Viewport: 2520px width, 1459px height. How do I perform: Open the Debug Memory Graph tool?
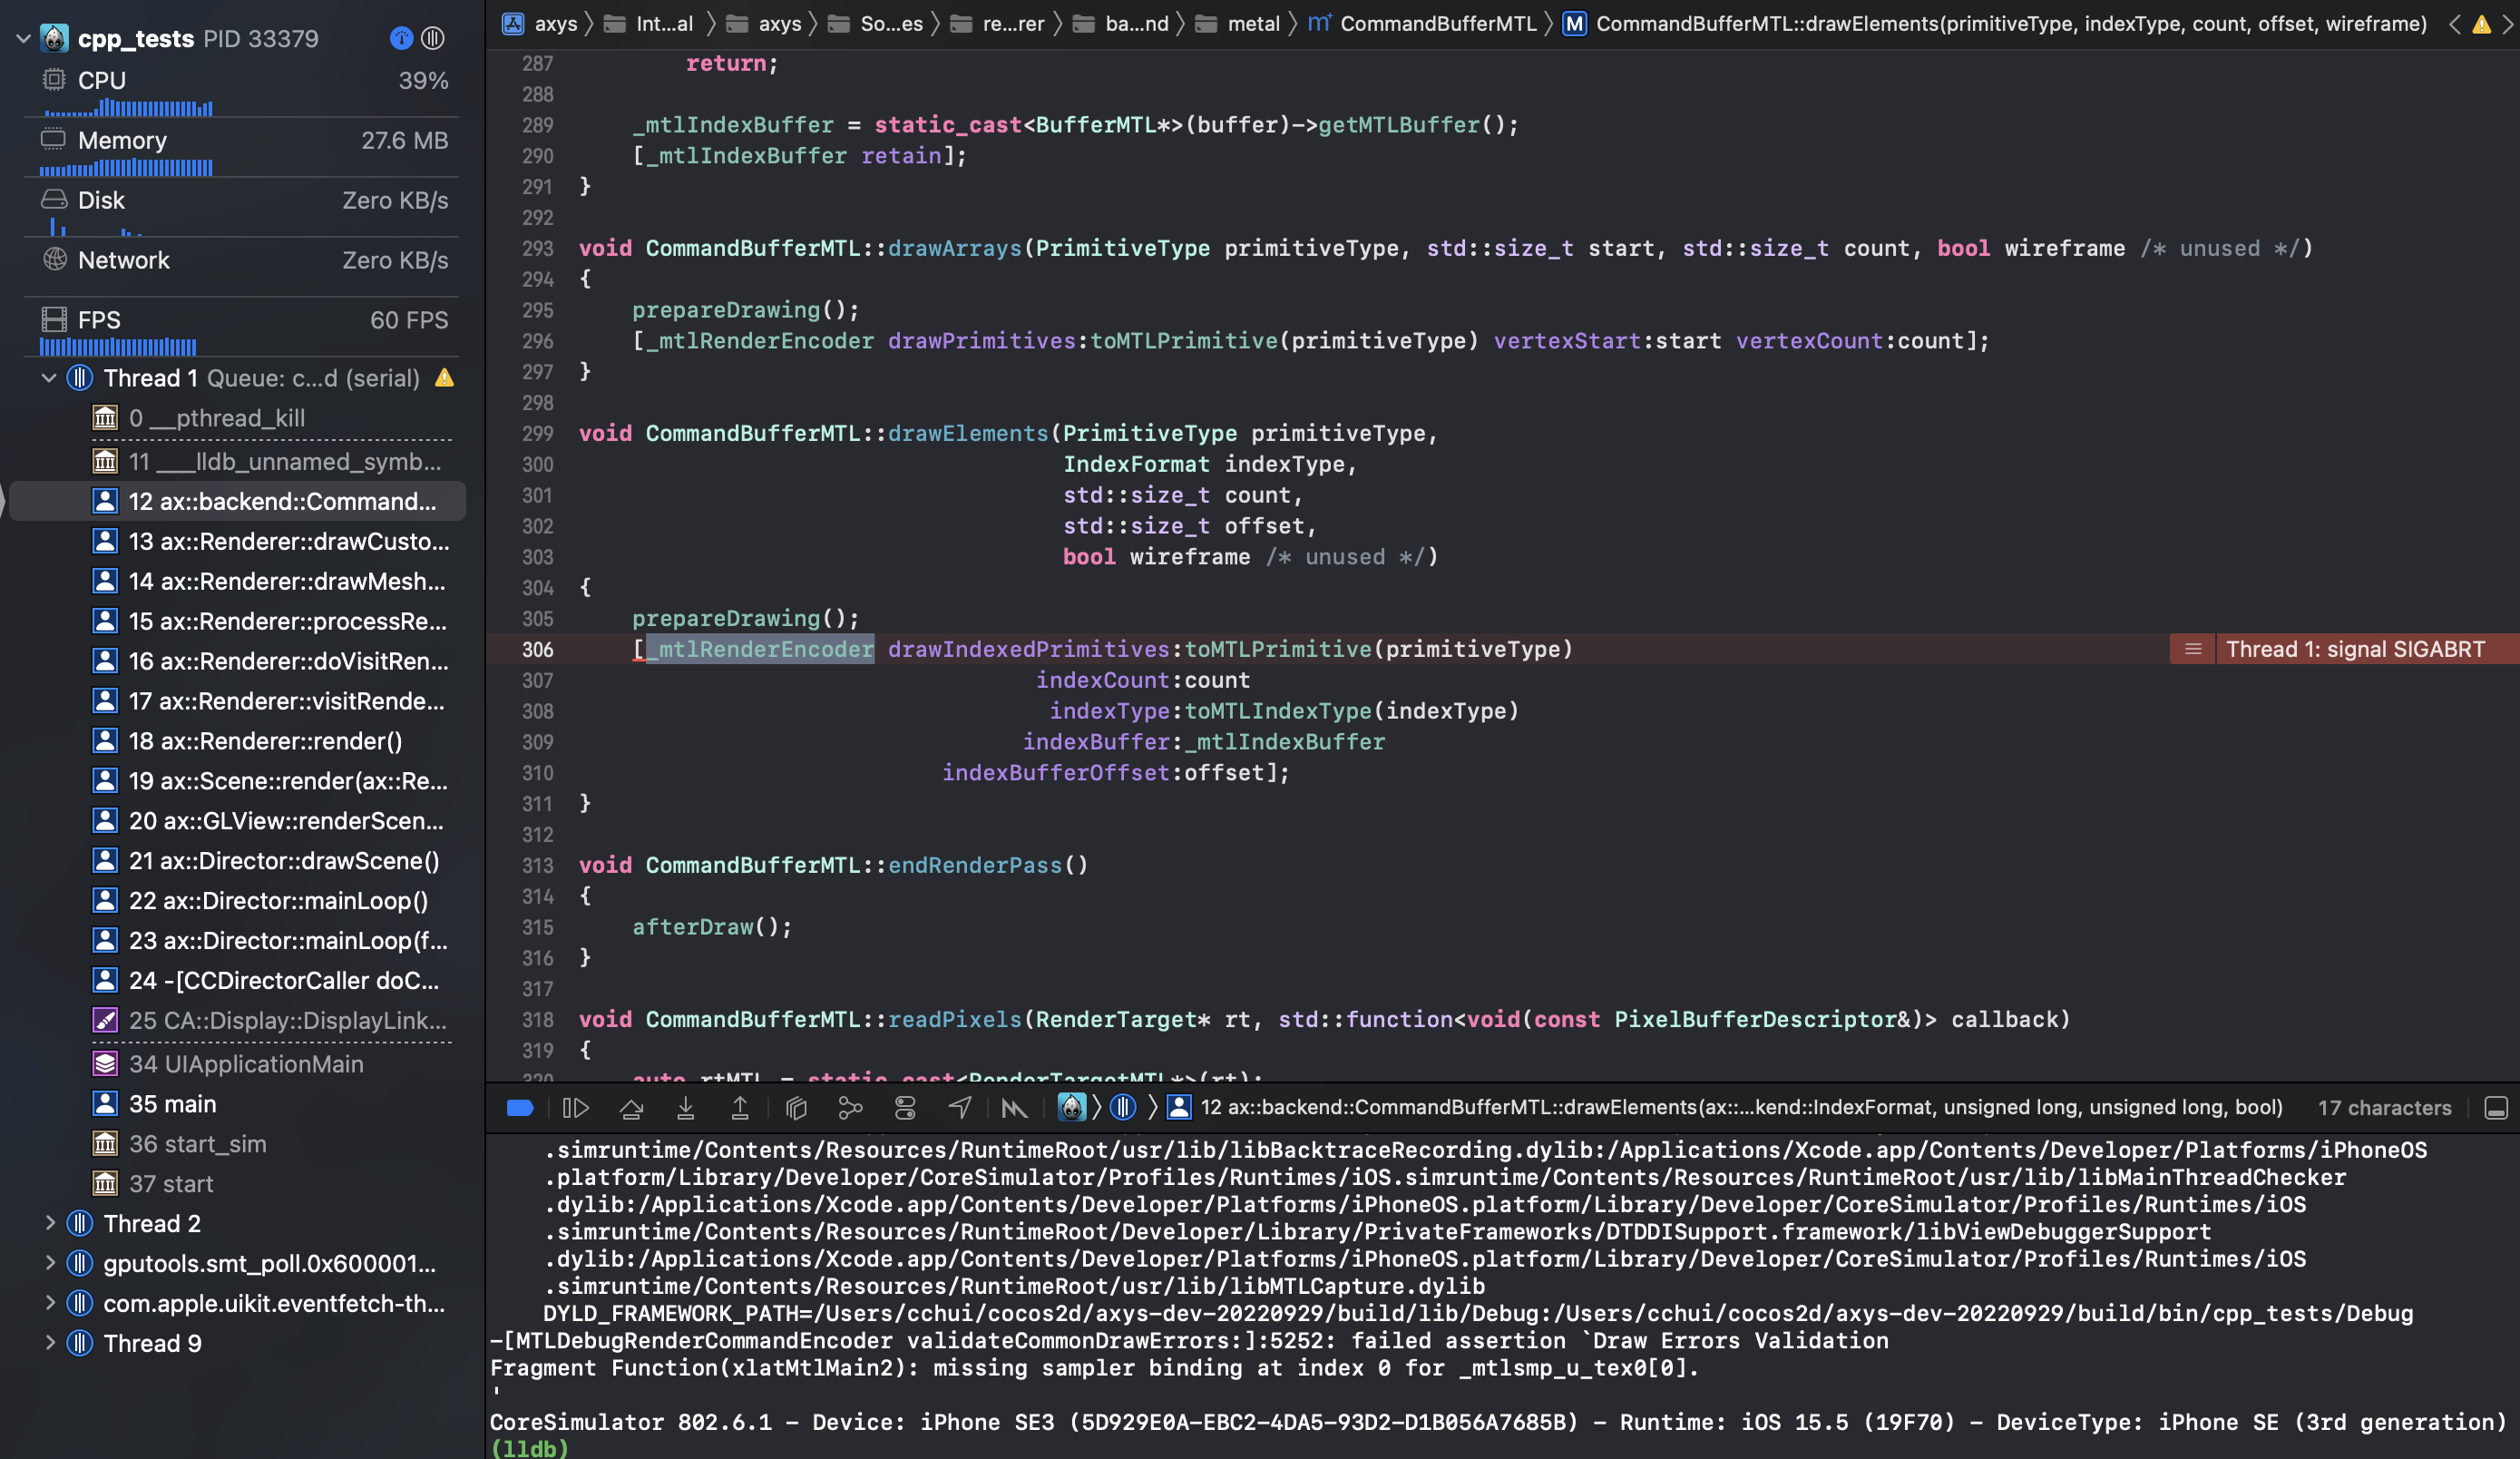tap(851, 1108)
